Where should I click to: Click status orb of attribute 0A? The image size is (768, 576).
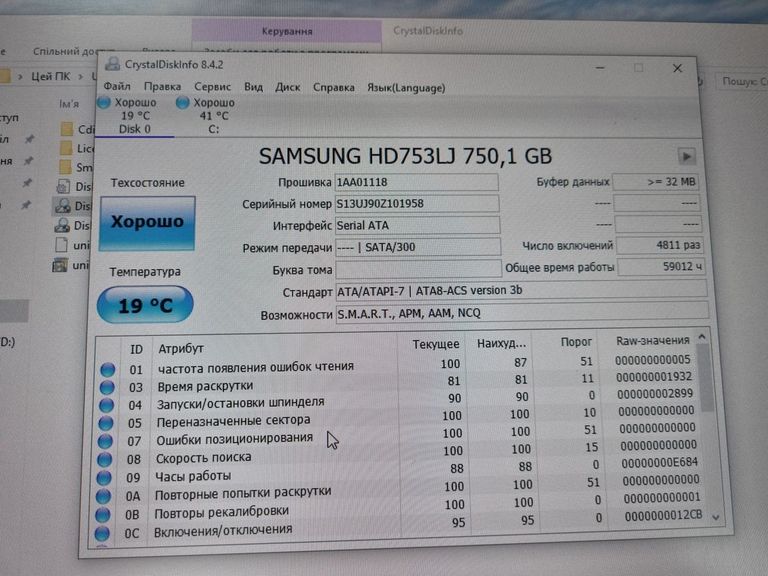tap(103, 496)
